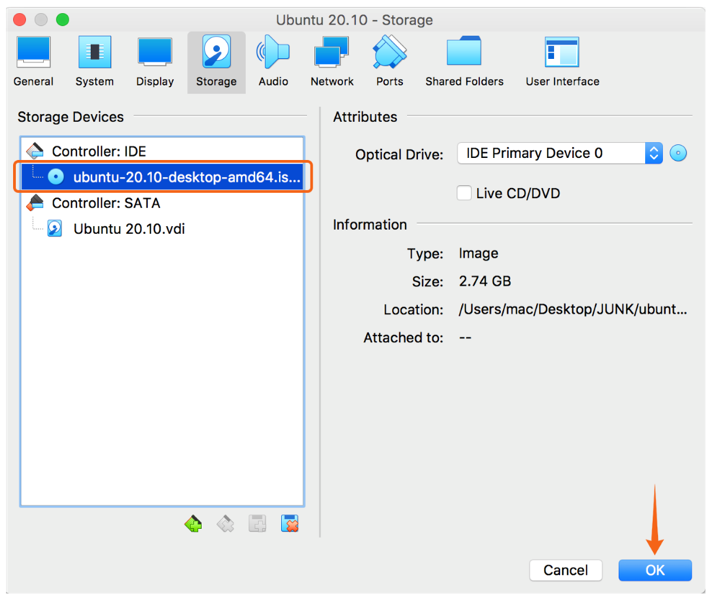Image resolution: width=710 pixels, height=600 pixels.
Task: Click the choose disk image icon next to Optical Drive
Action: click(x=678, y=153)
